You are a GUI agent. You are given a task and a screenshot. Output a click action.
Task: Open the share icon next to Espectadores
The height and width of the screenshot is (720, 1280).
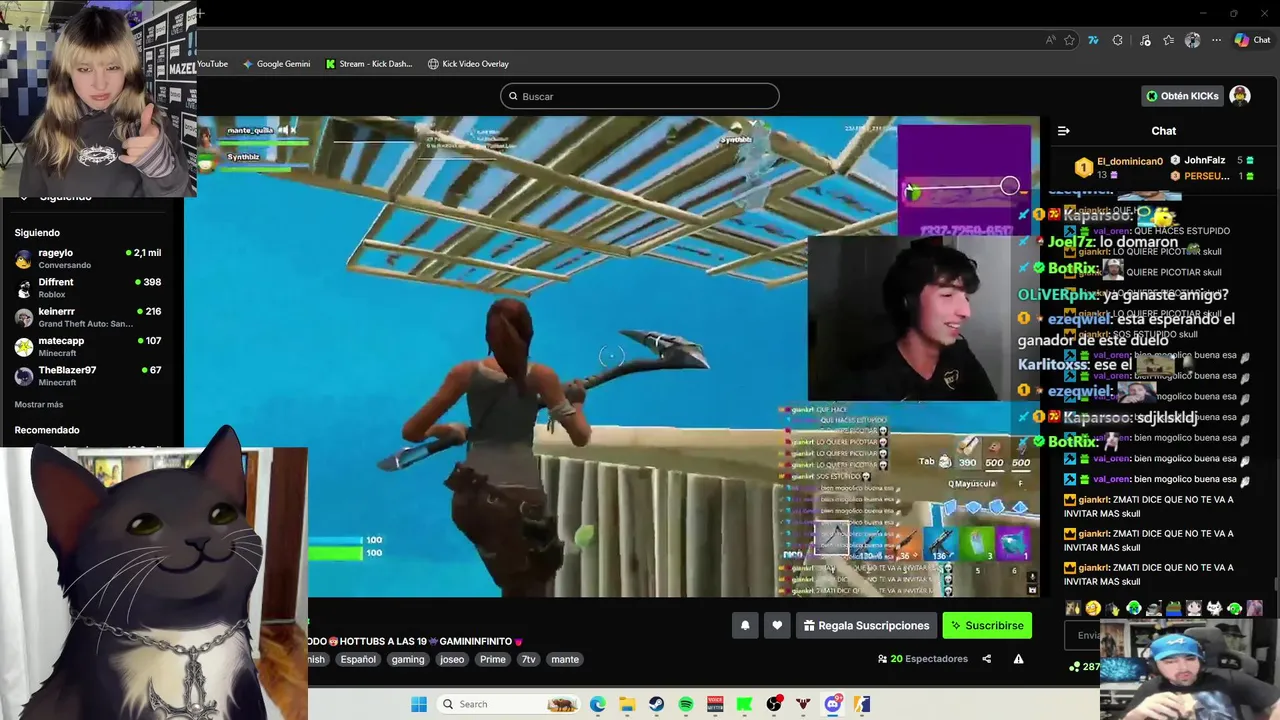[987, 659]
